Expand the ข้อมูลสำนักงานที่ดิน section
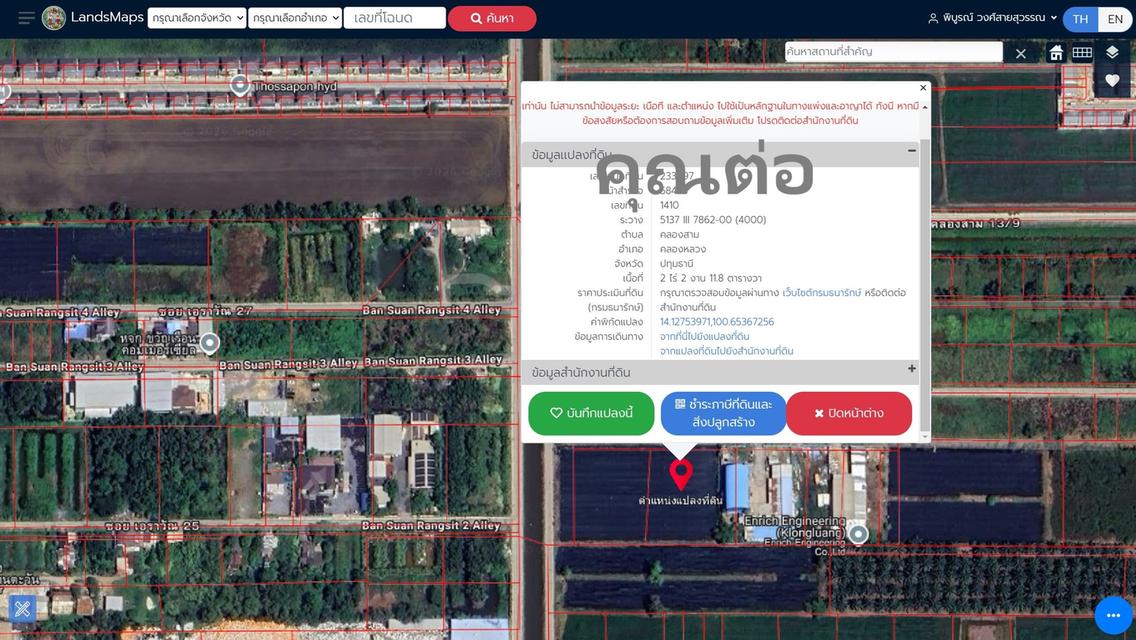1136x640 pixels. click(911, 369)
